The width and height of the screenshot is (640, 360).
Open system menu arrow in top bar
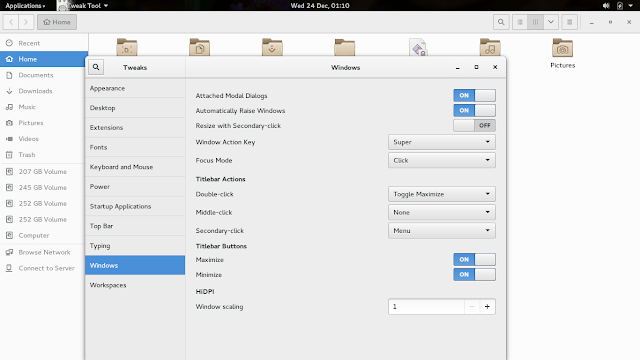coord(631,5)
